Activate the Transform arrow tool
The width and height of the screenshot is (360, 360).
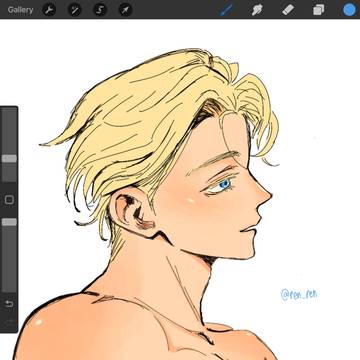(125, 10)
